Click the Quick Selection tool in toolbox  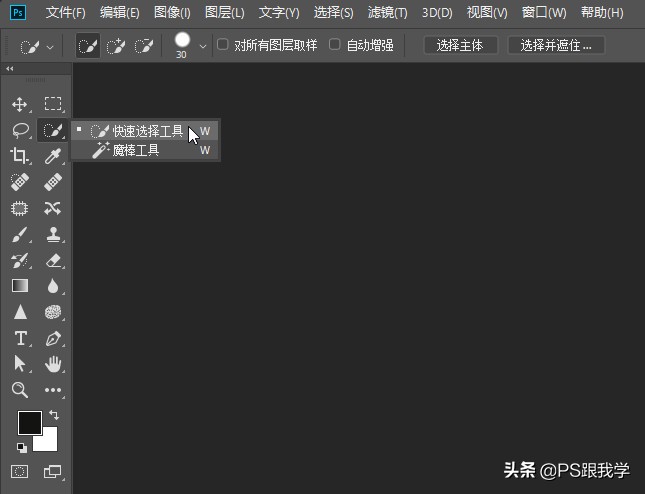pos(53,130)
